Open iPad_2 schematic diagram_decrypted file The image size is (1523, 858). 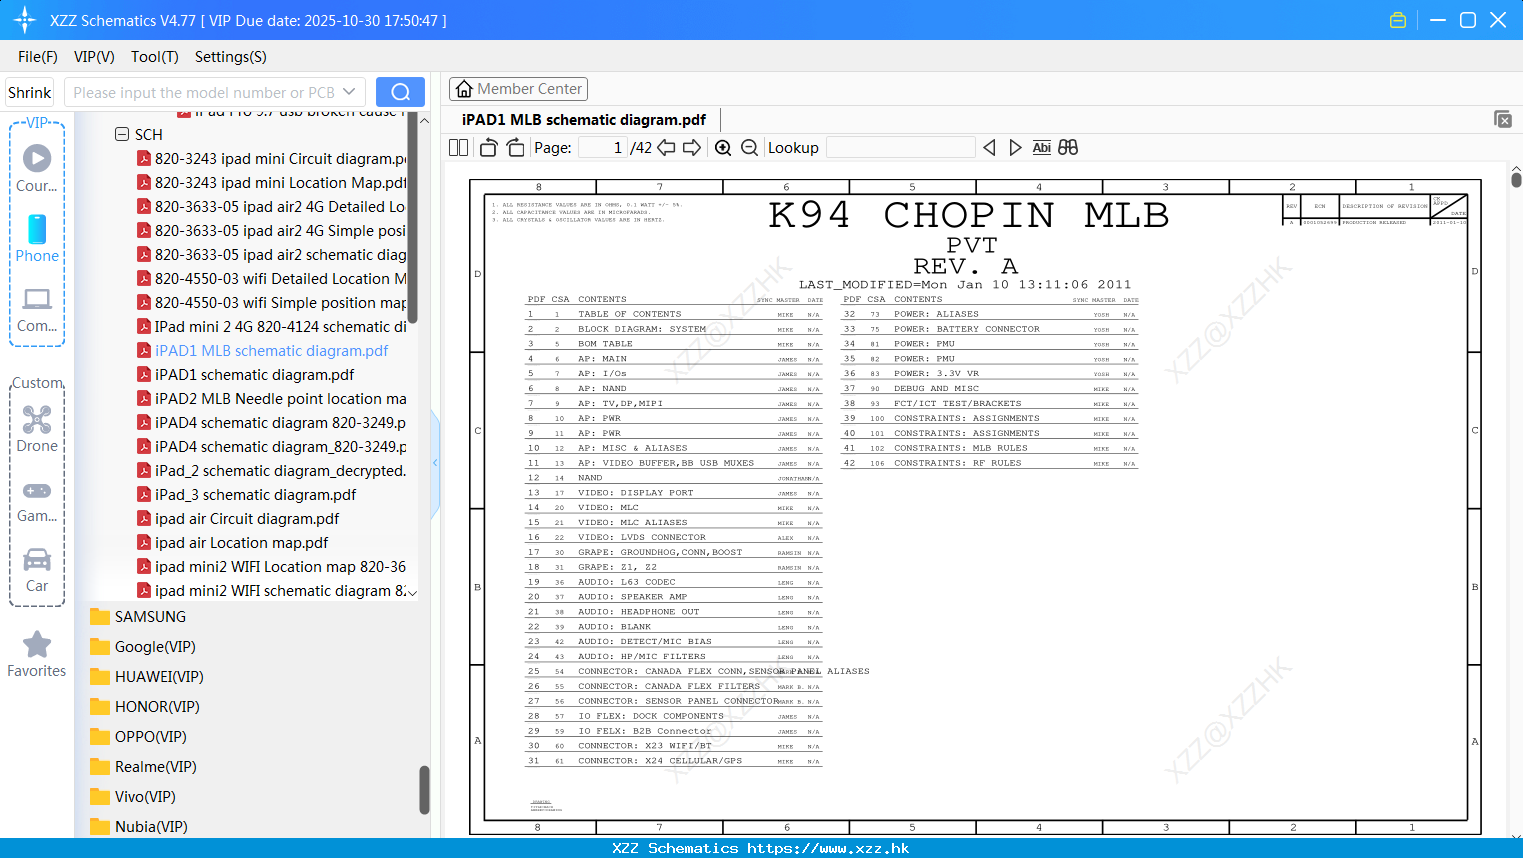click(272, 470)
